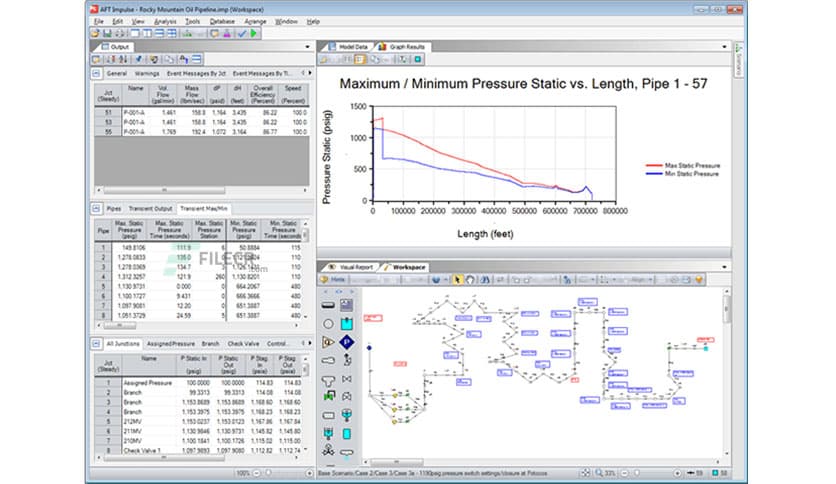Switch to the Model Data tab
Image resolution: width=836 pixels, height=484 pixels.
point(348,47)
